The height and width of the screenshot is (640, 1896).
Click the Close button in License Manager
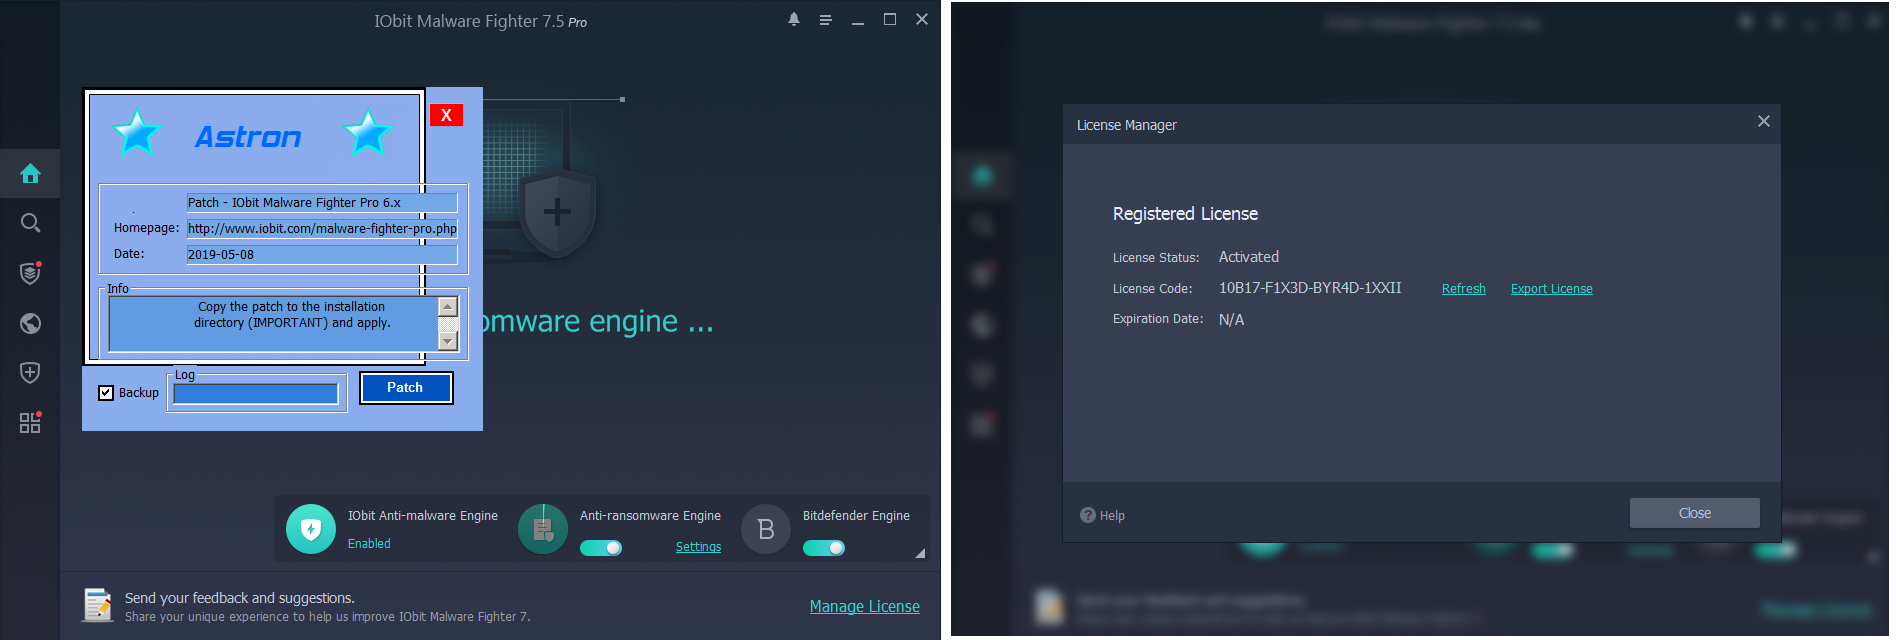[x=1695, y=513]
